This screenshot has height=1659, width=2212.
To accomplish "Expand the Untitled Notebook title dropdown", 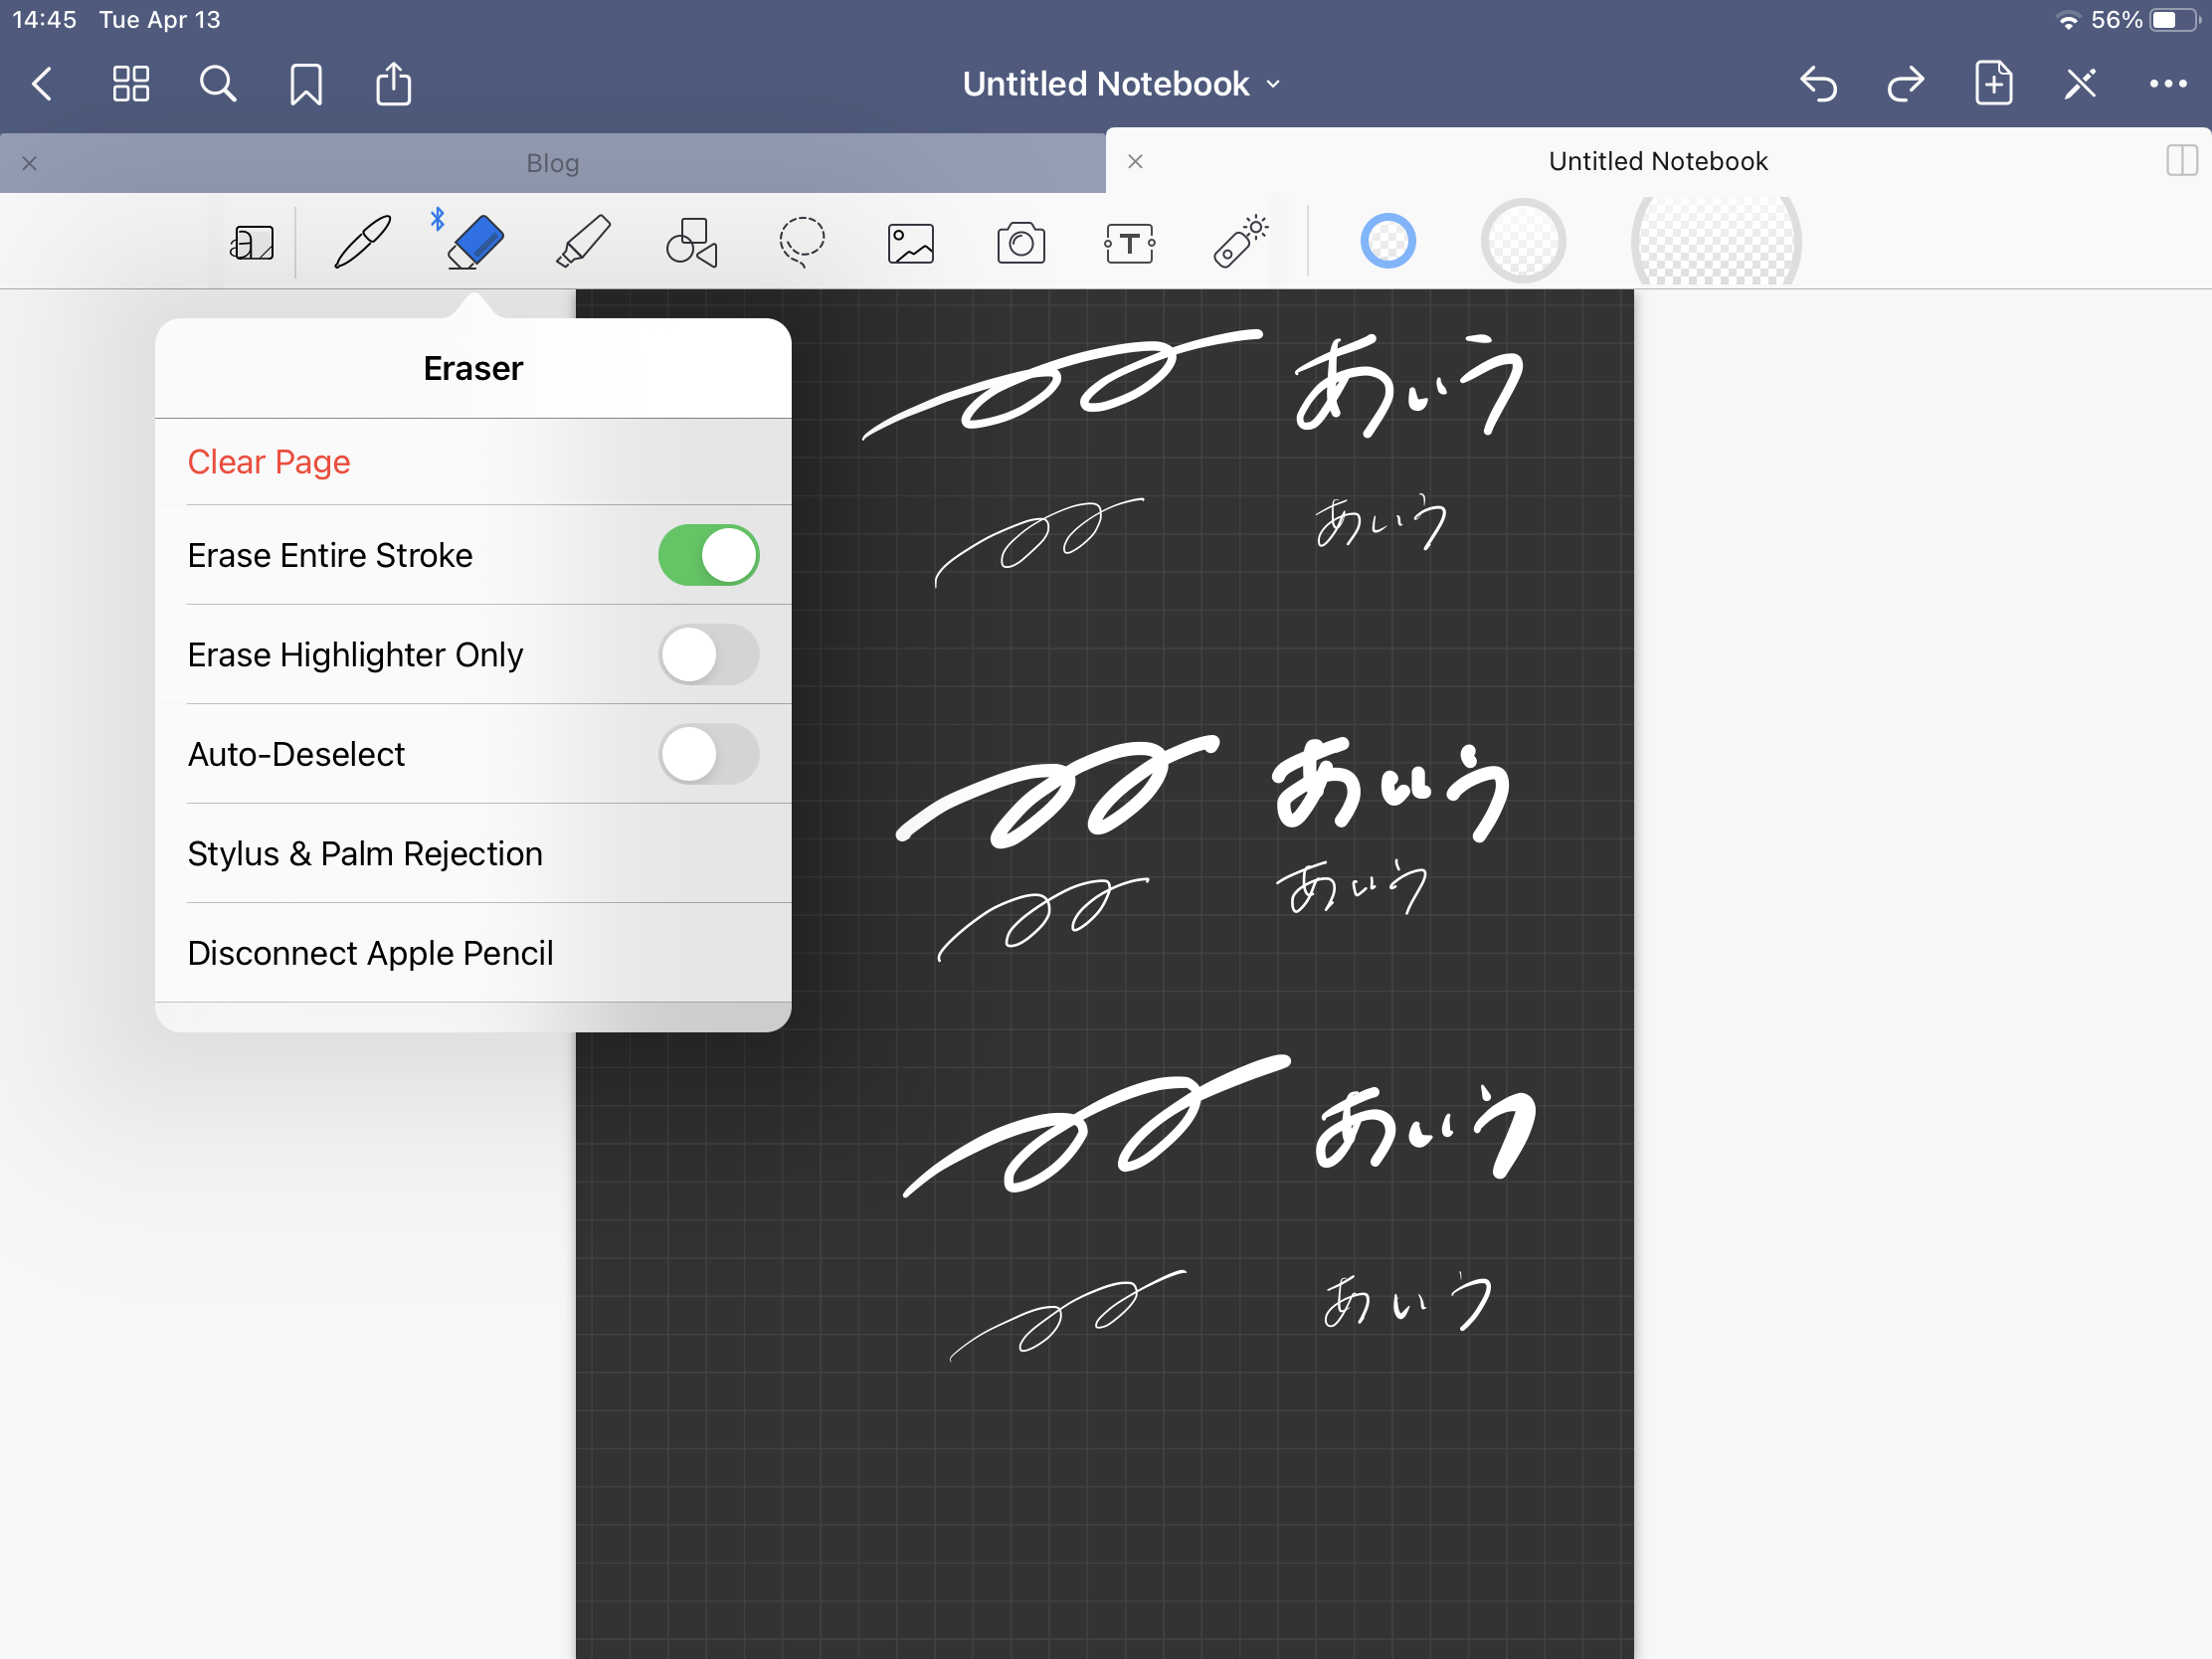I will click(1120, 84).
